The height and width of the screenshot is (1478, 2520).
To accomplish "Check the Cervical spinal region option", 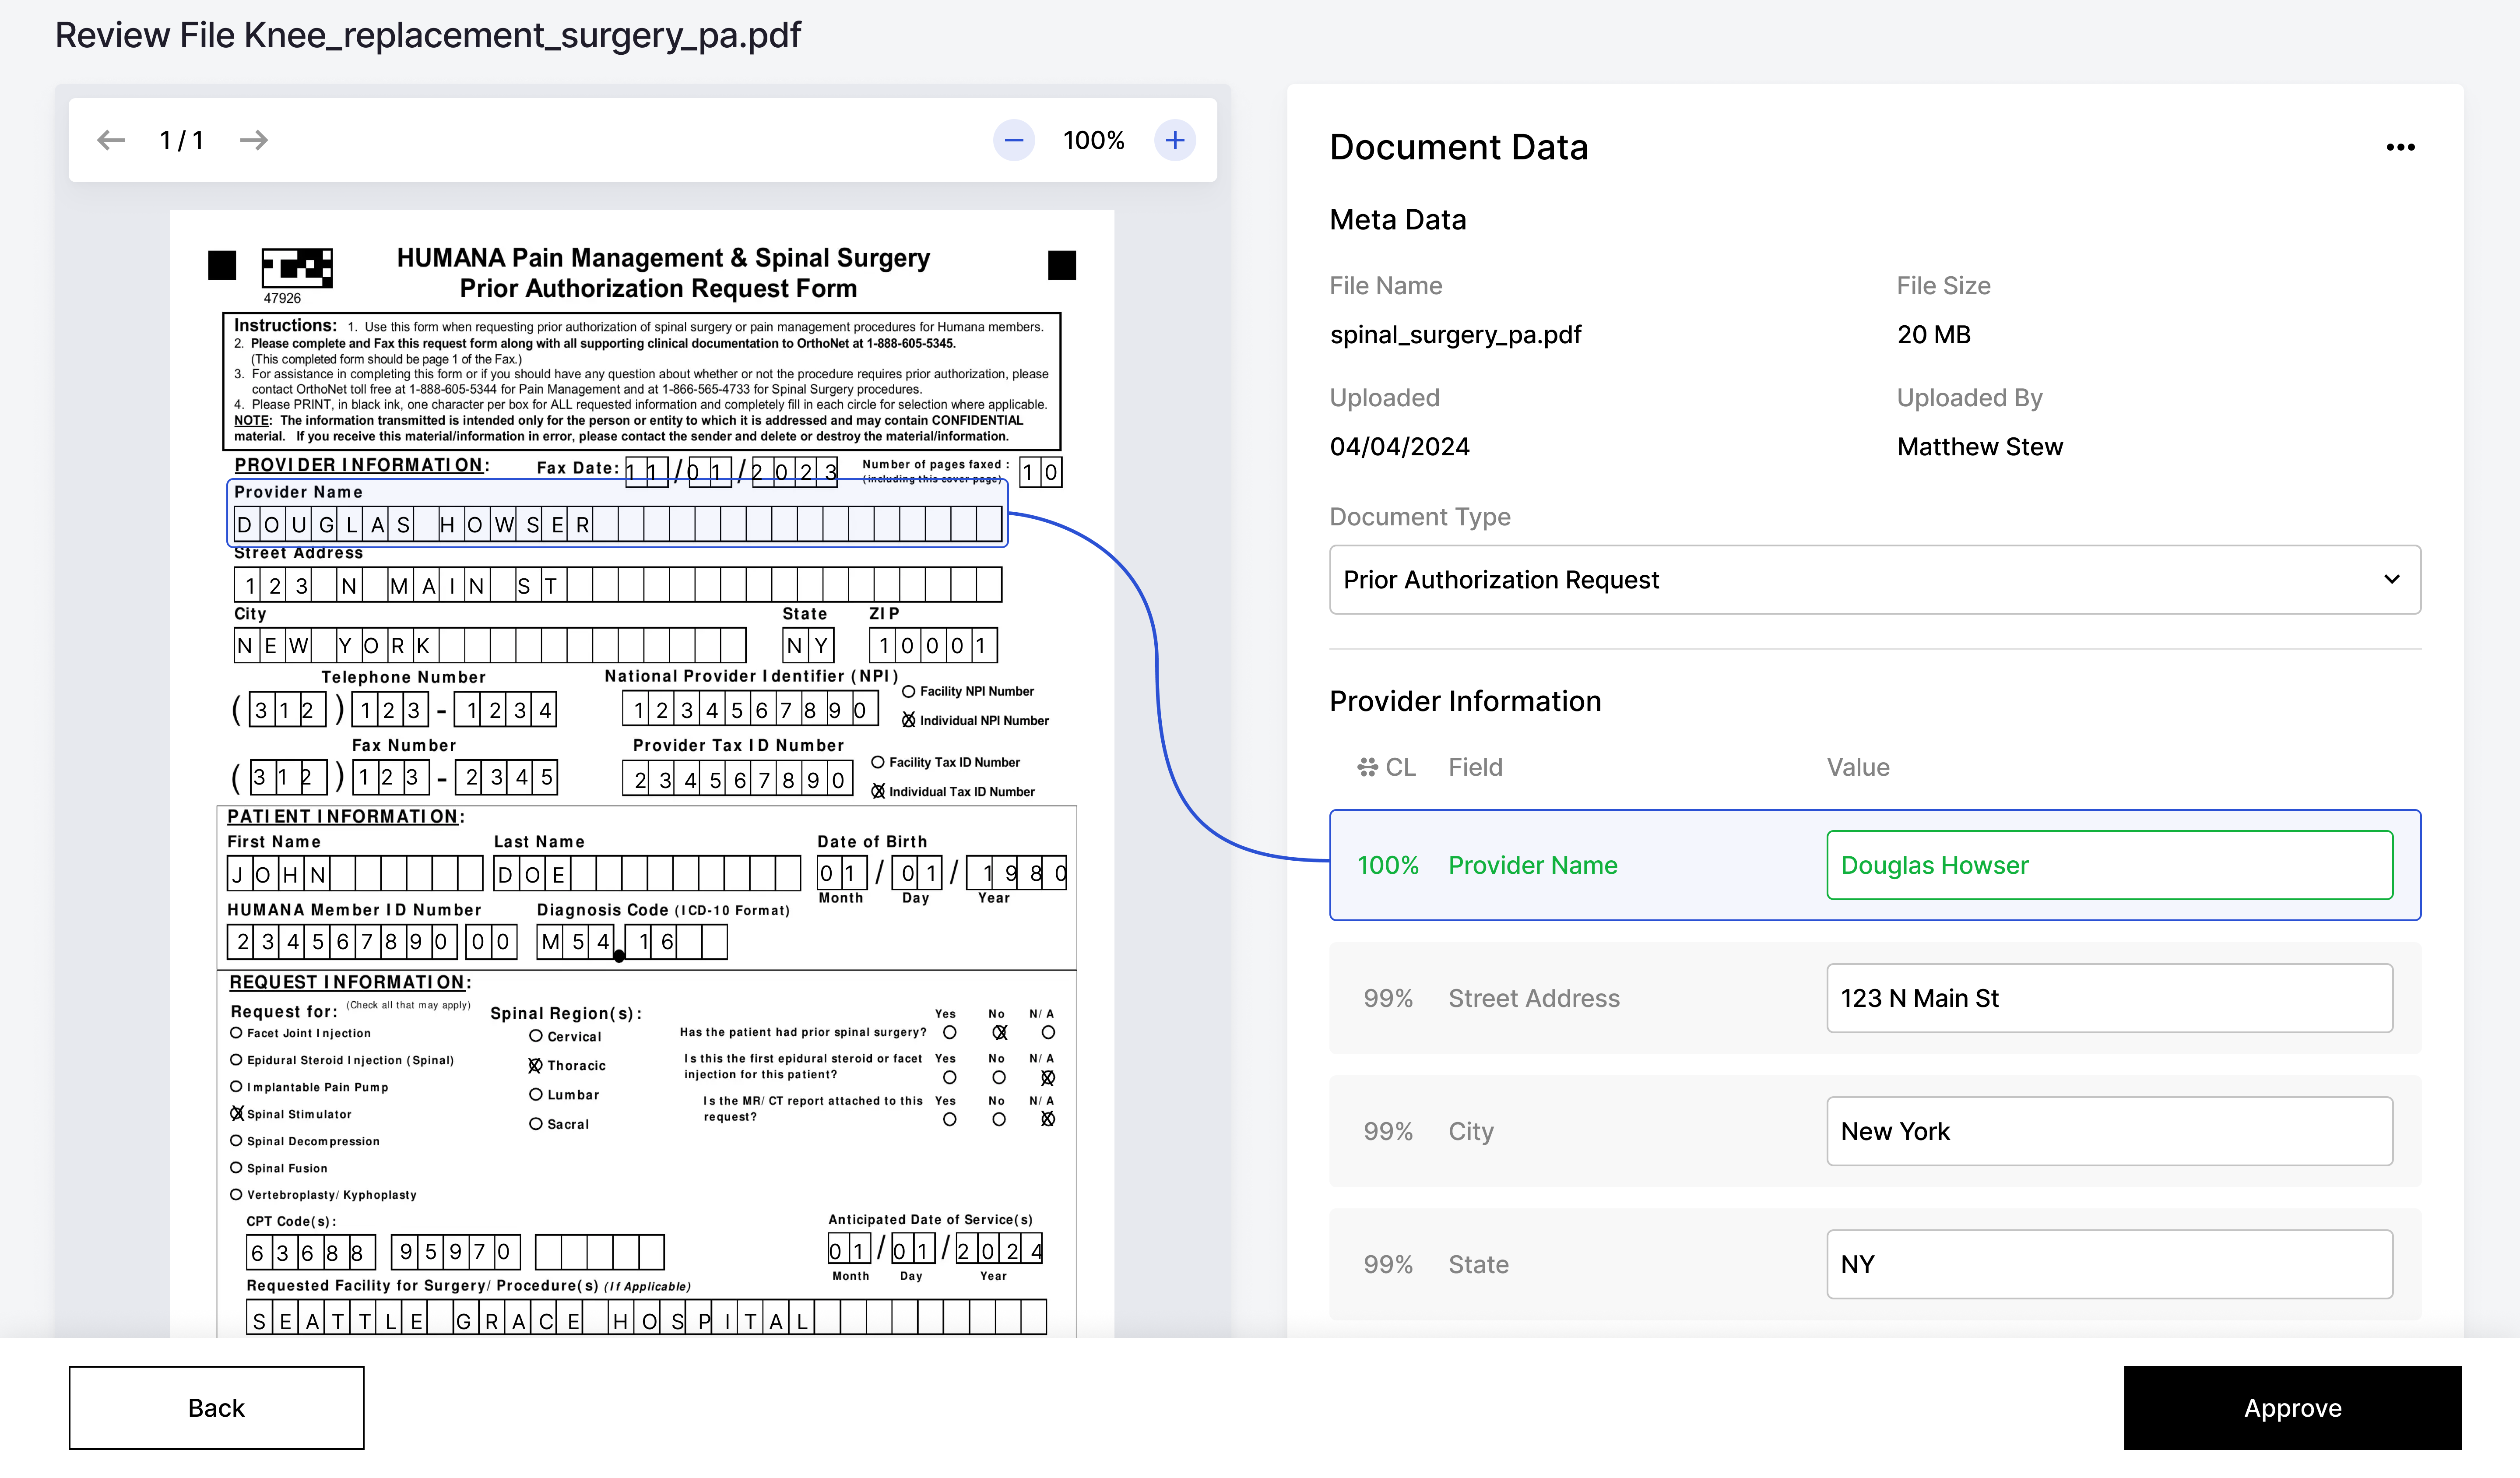I will tap(536, 1036).
